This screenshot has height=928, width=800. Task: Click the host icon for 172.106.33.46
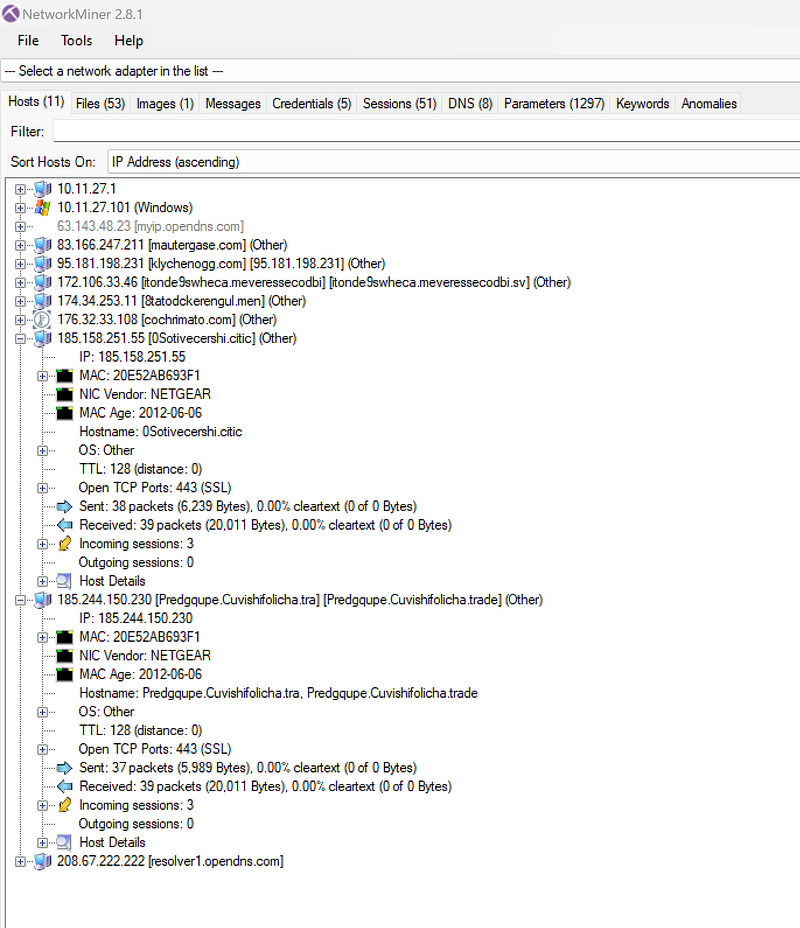tap(43, 282)
